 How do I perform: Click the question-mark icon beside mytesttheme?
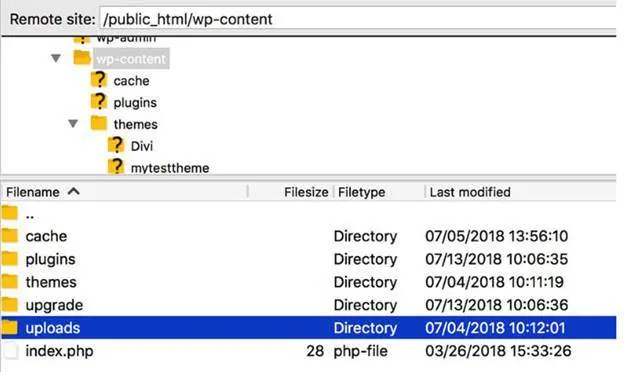116,167
